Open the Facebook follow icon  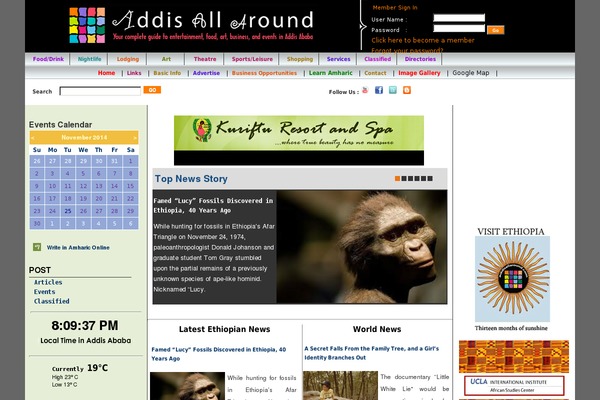point(379,90)
